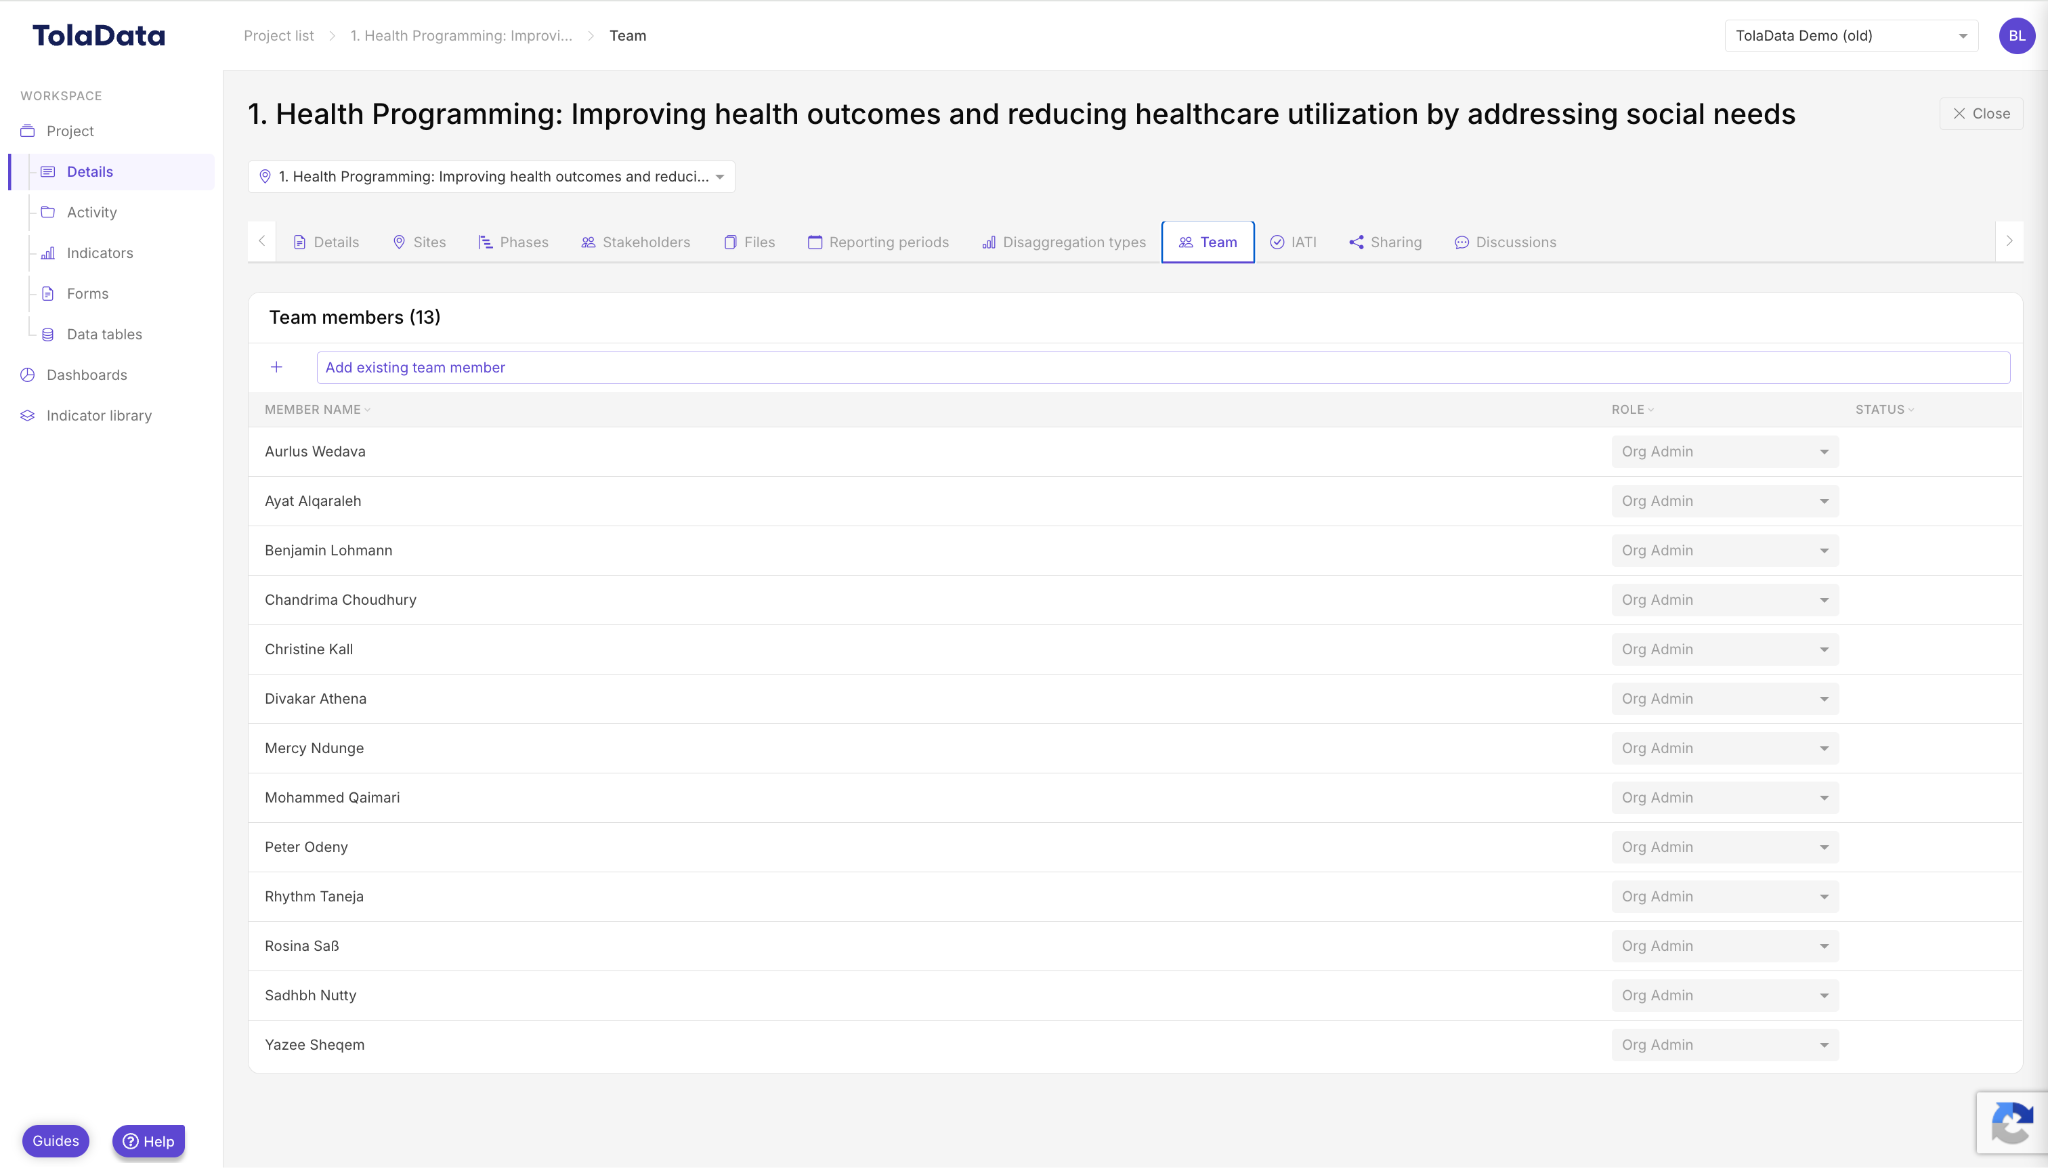
Task: Open role dropdown for Yazee Sheqem
Action: click(1725, 1045)
